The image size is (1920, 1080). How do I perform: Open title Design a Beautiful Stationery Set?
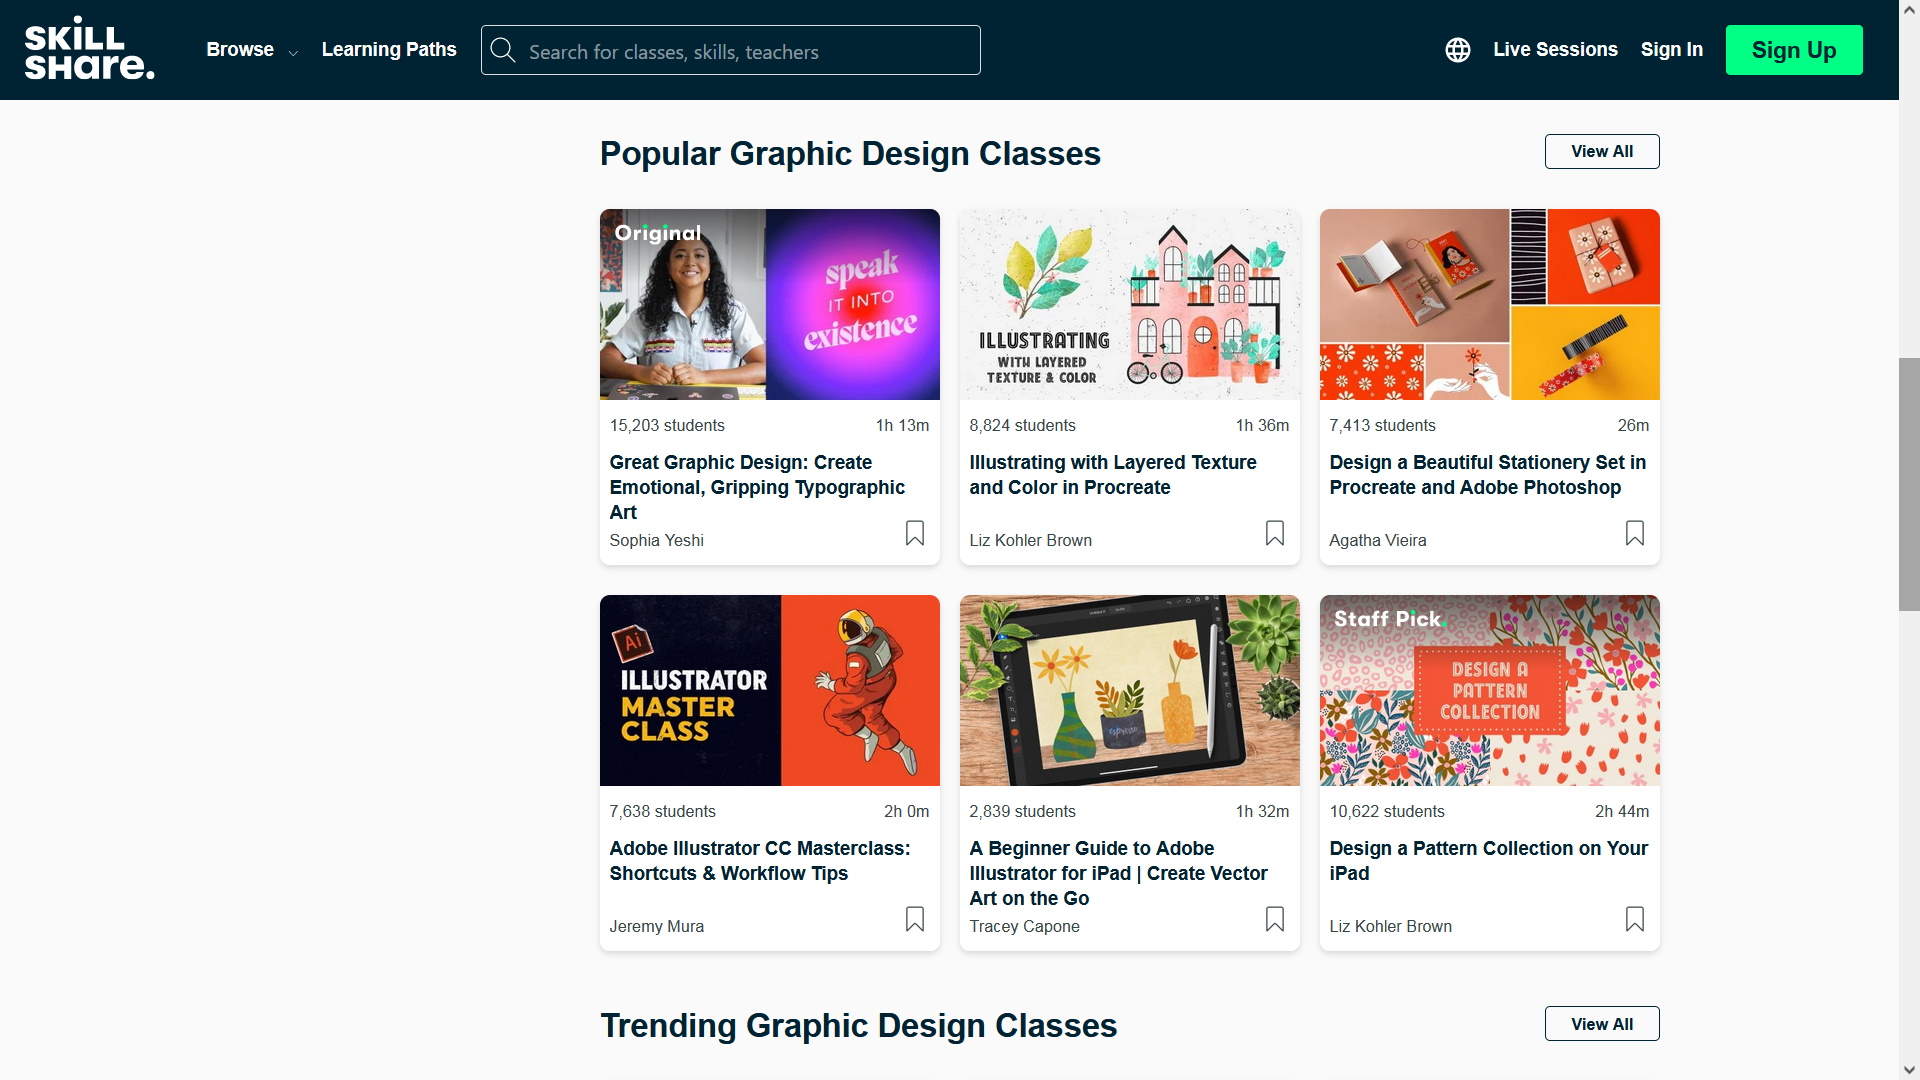[x=1487, y=475]
